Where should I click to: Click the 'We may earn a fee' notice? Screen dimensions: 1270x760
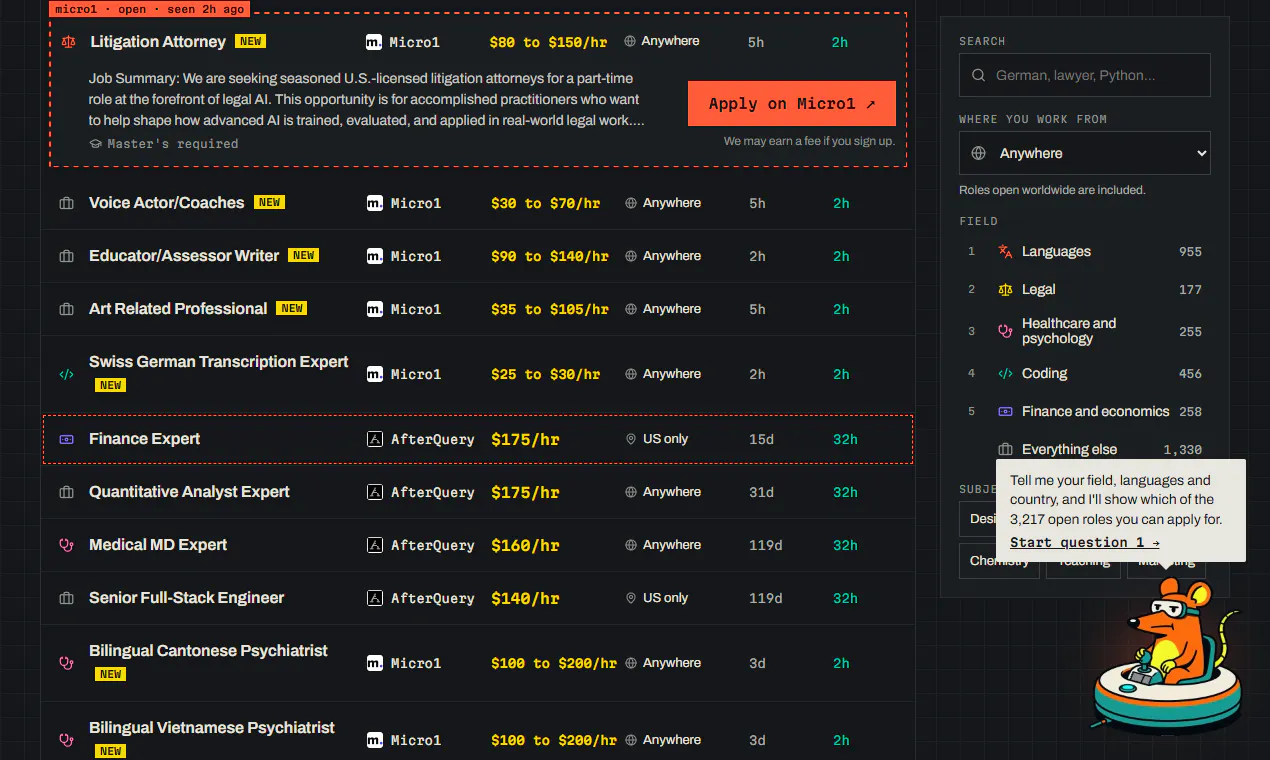[809, 142]
